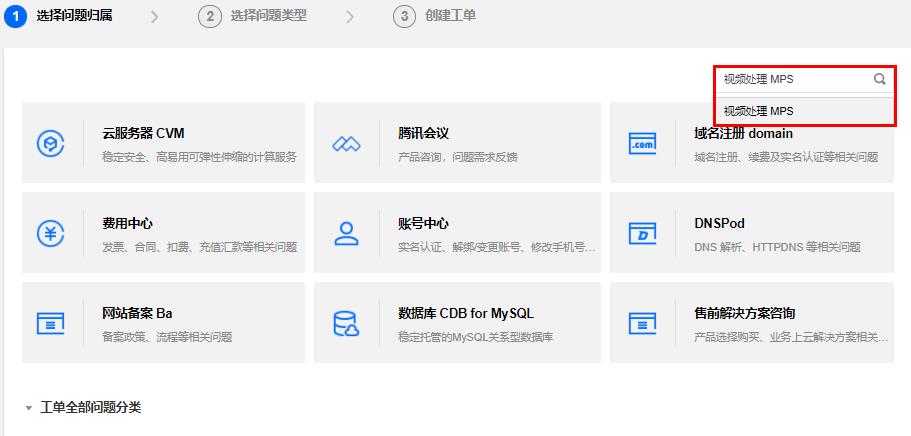Viewport: 911px width, 436px height.
Task: Click text 实名认证、解绑/变更账号
Action: 463,247
